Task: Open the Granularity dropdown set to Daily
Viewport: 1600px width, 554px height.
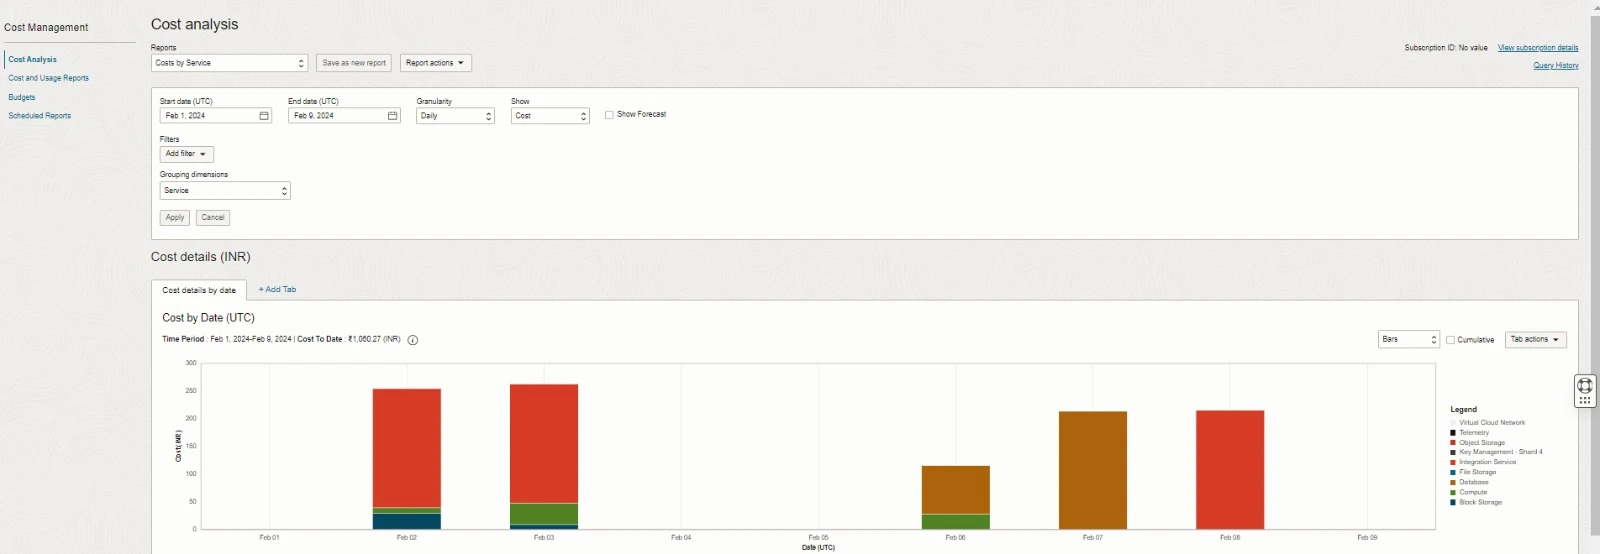Action: [x=455, y=116]
